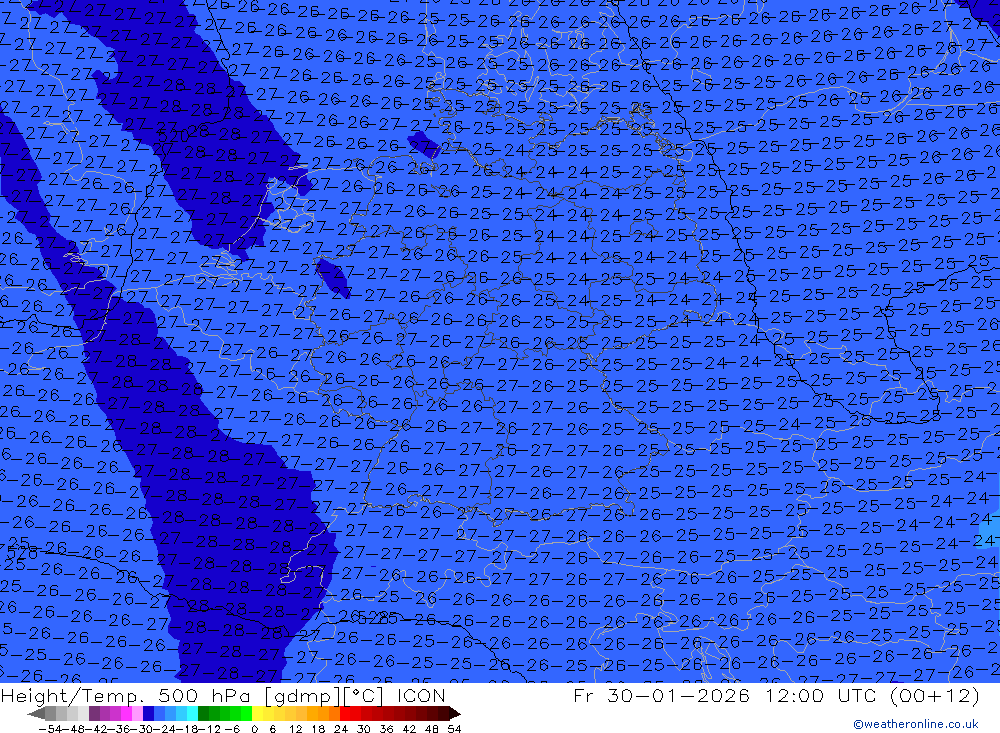
Task: Click the bright red 24 legend swatch
Action: click(x=344, y=714)
